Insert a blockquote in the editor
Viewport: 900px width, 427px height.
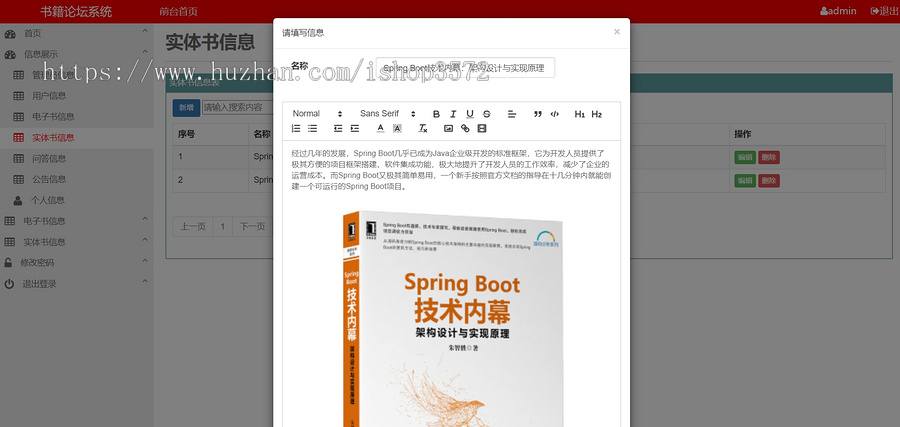coord(538,114)
